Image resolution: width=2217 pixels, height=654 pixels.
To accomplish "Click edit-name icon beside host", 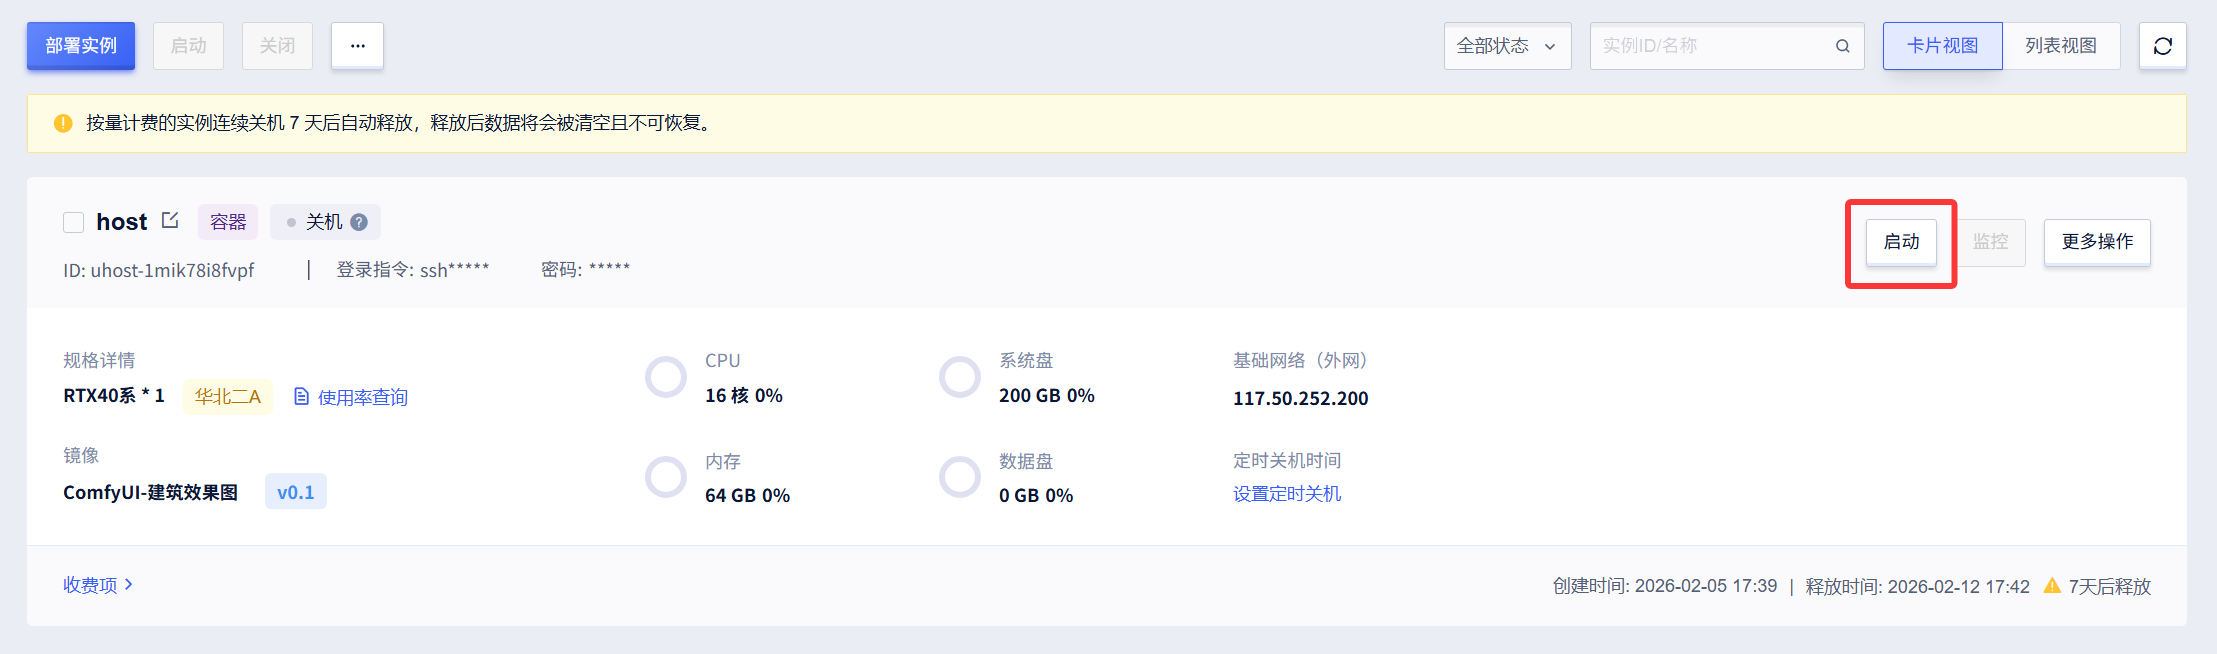I will click(170, 220).
